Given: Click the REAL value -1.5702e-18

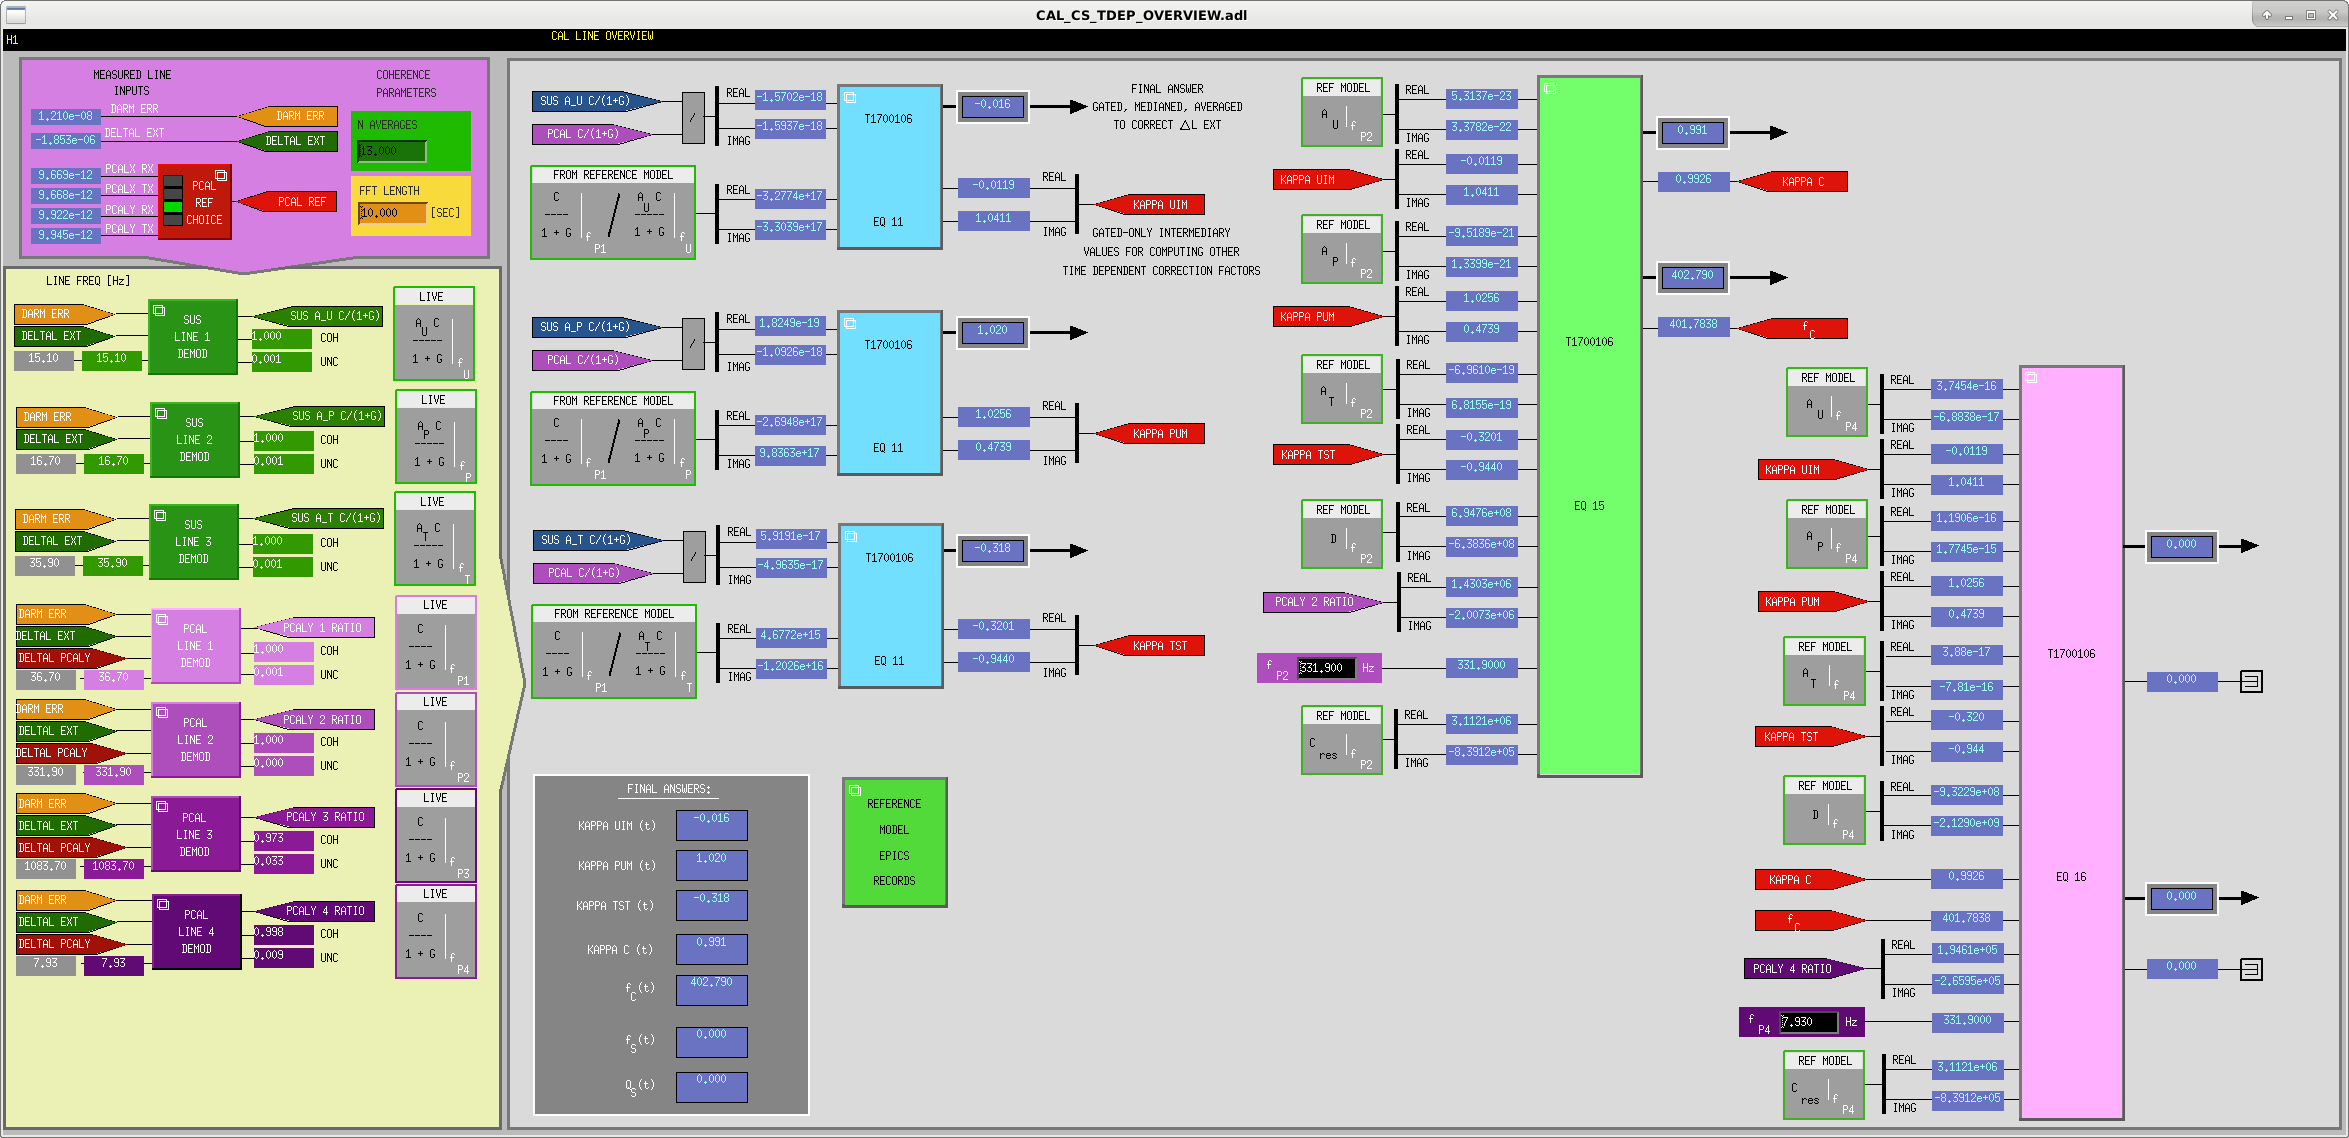Looking at the screenshot, I should click(791, 97).
